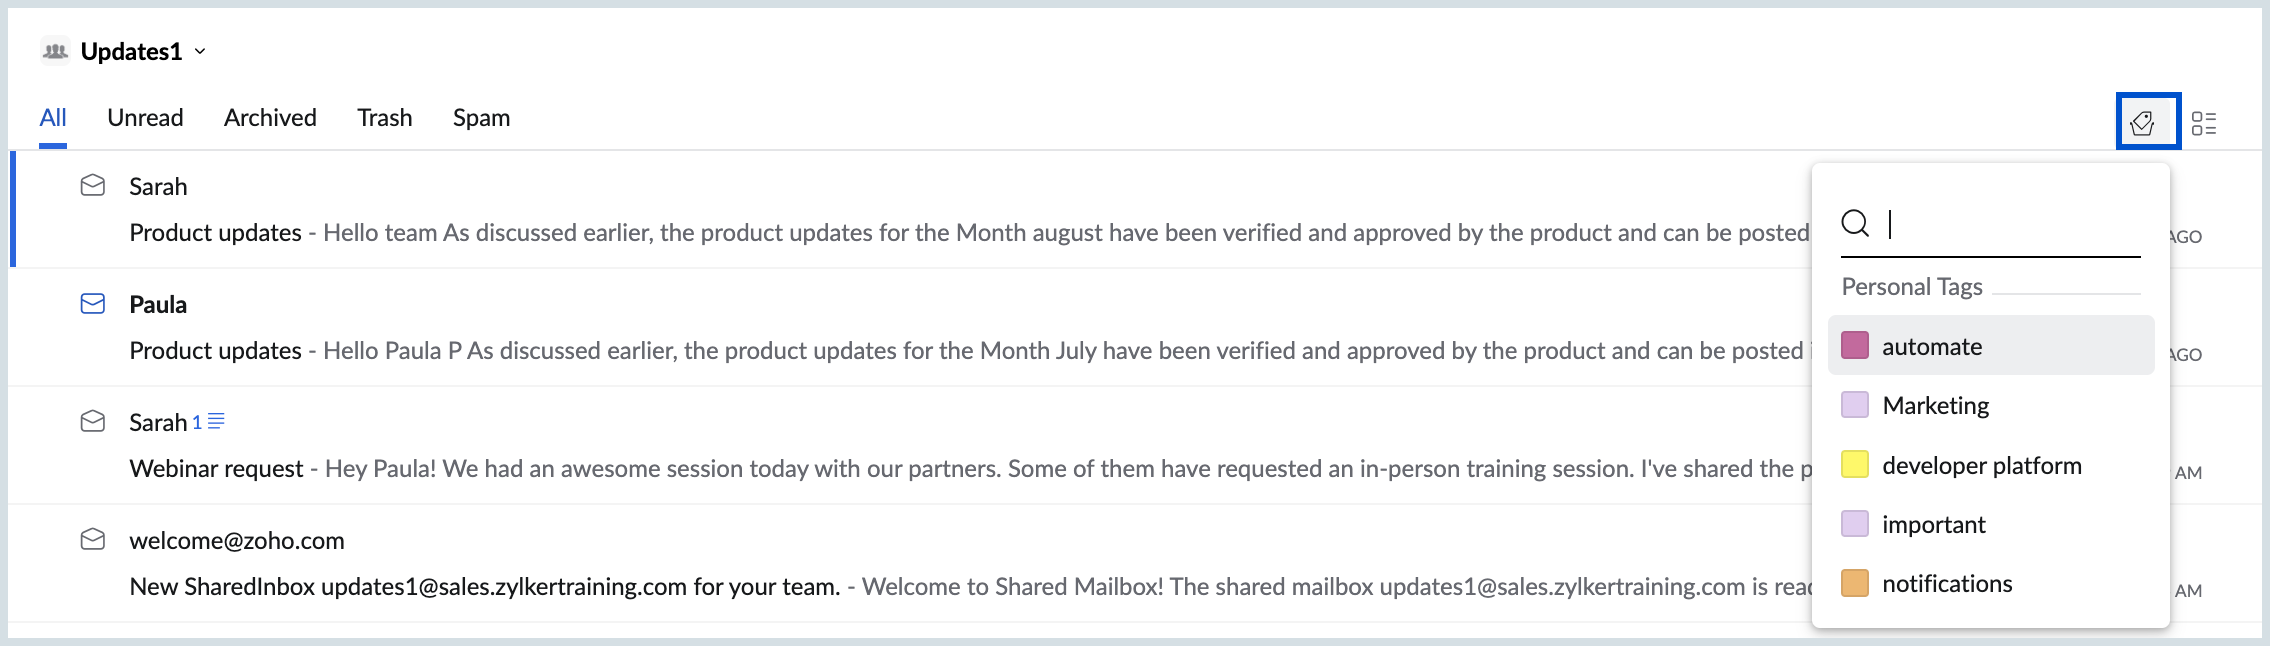Apply the Marketing tag
The height and width of the screenshot is (646, 2270).
(x=1991, y=405)
